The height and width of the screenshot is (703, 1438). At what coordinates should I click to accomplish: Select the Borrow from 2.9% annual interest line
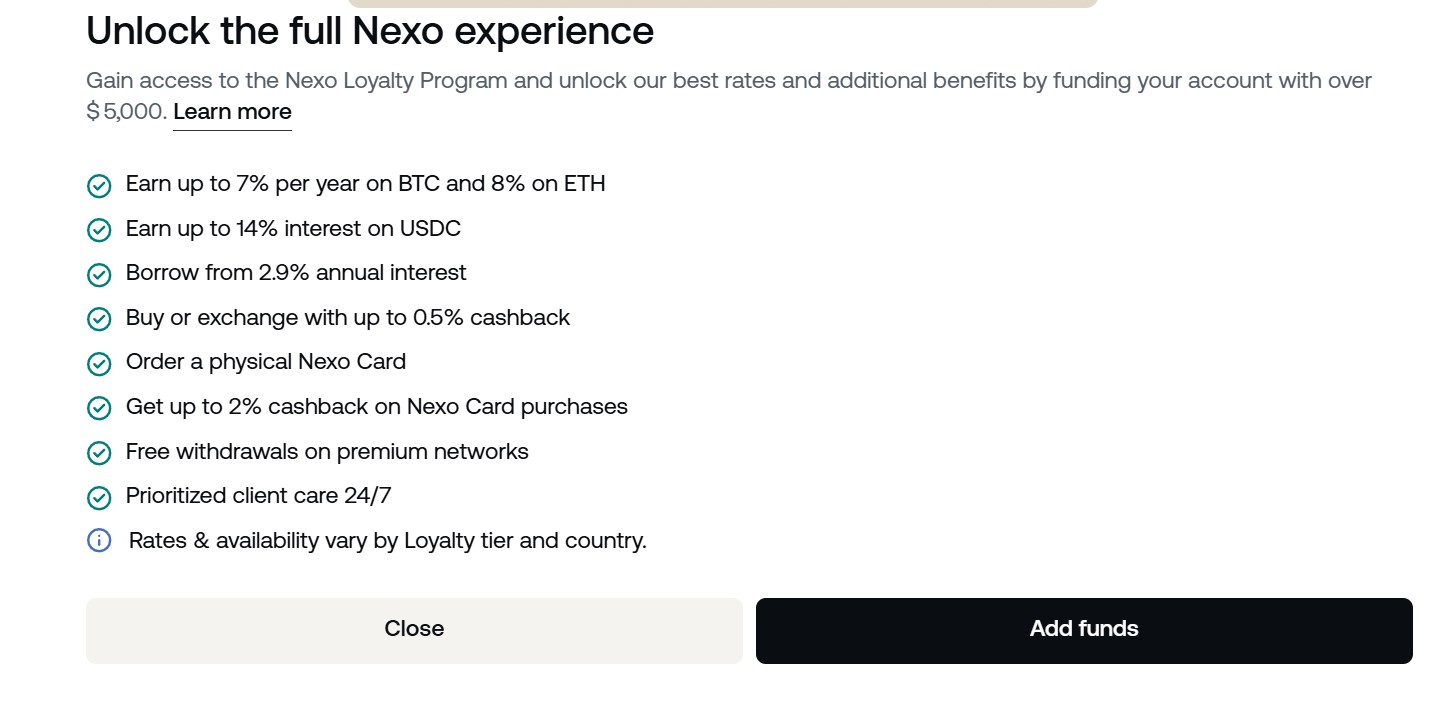(296, 273)
